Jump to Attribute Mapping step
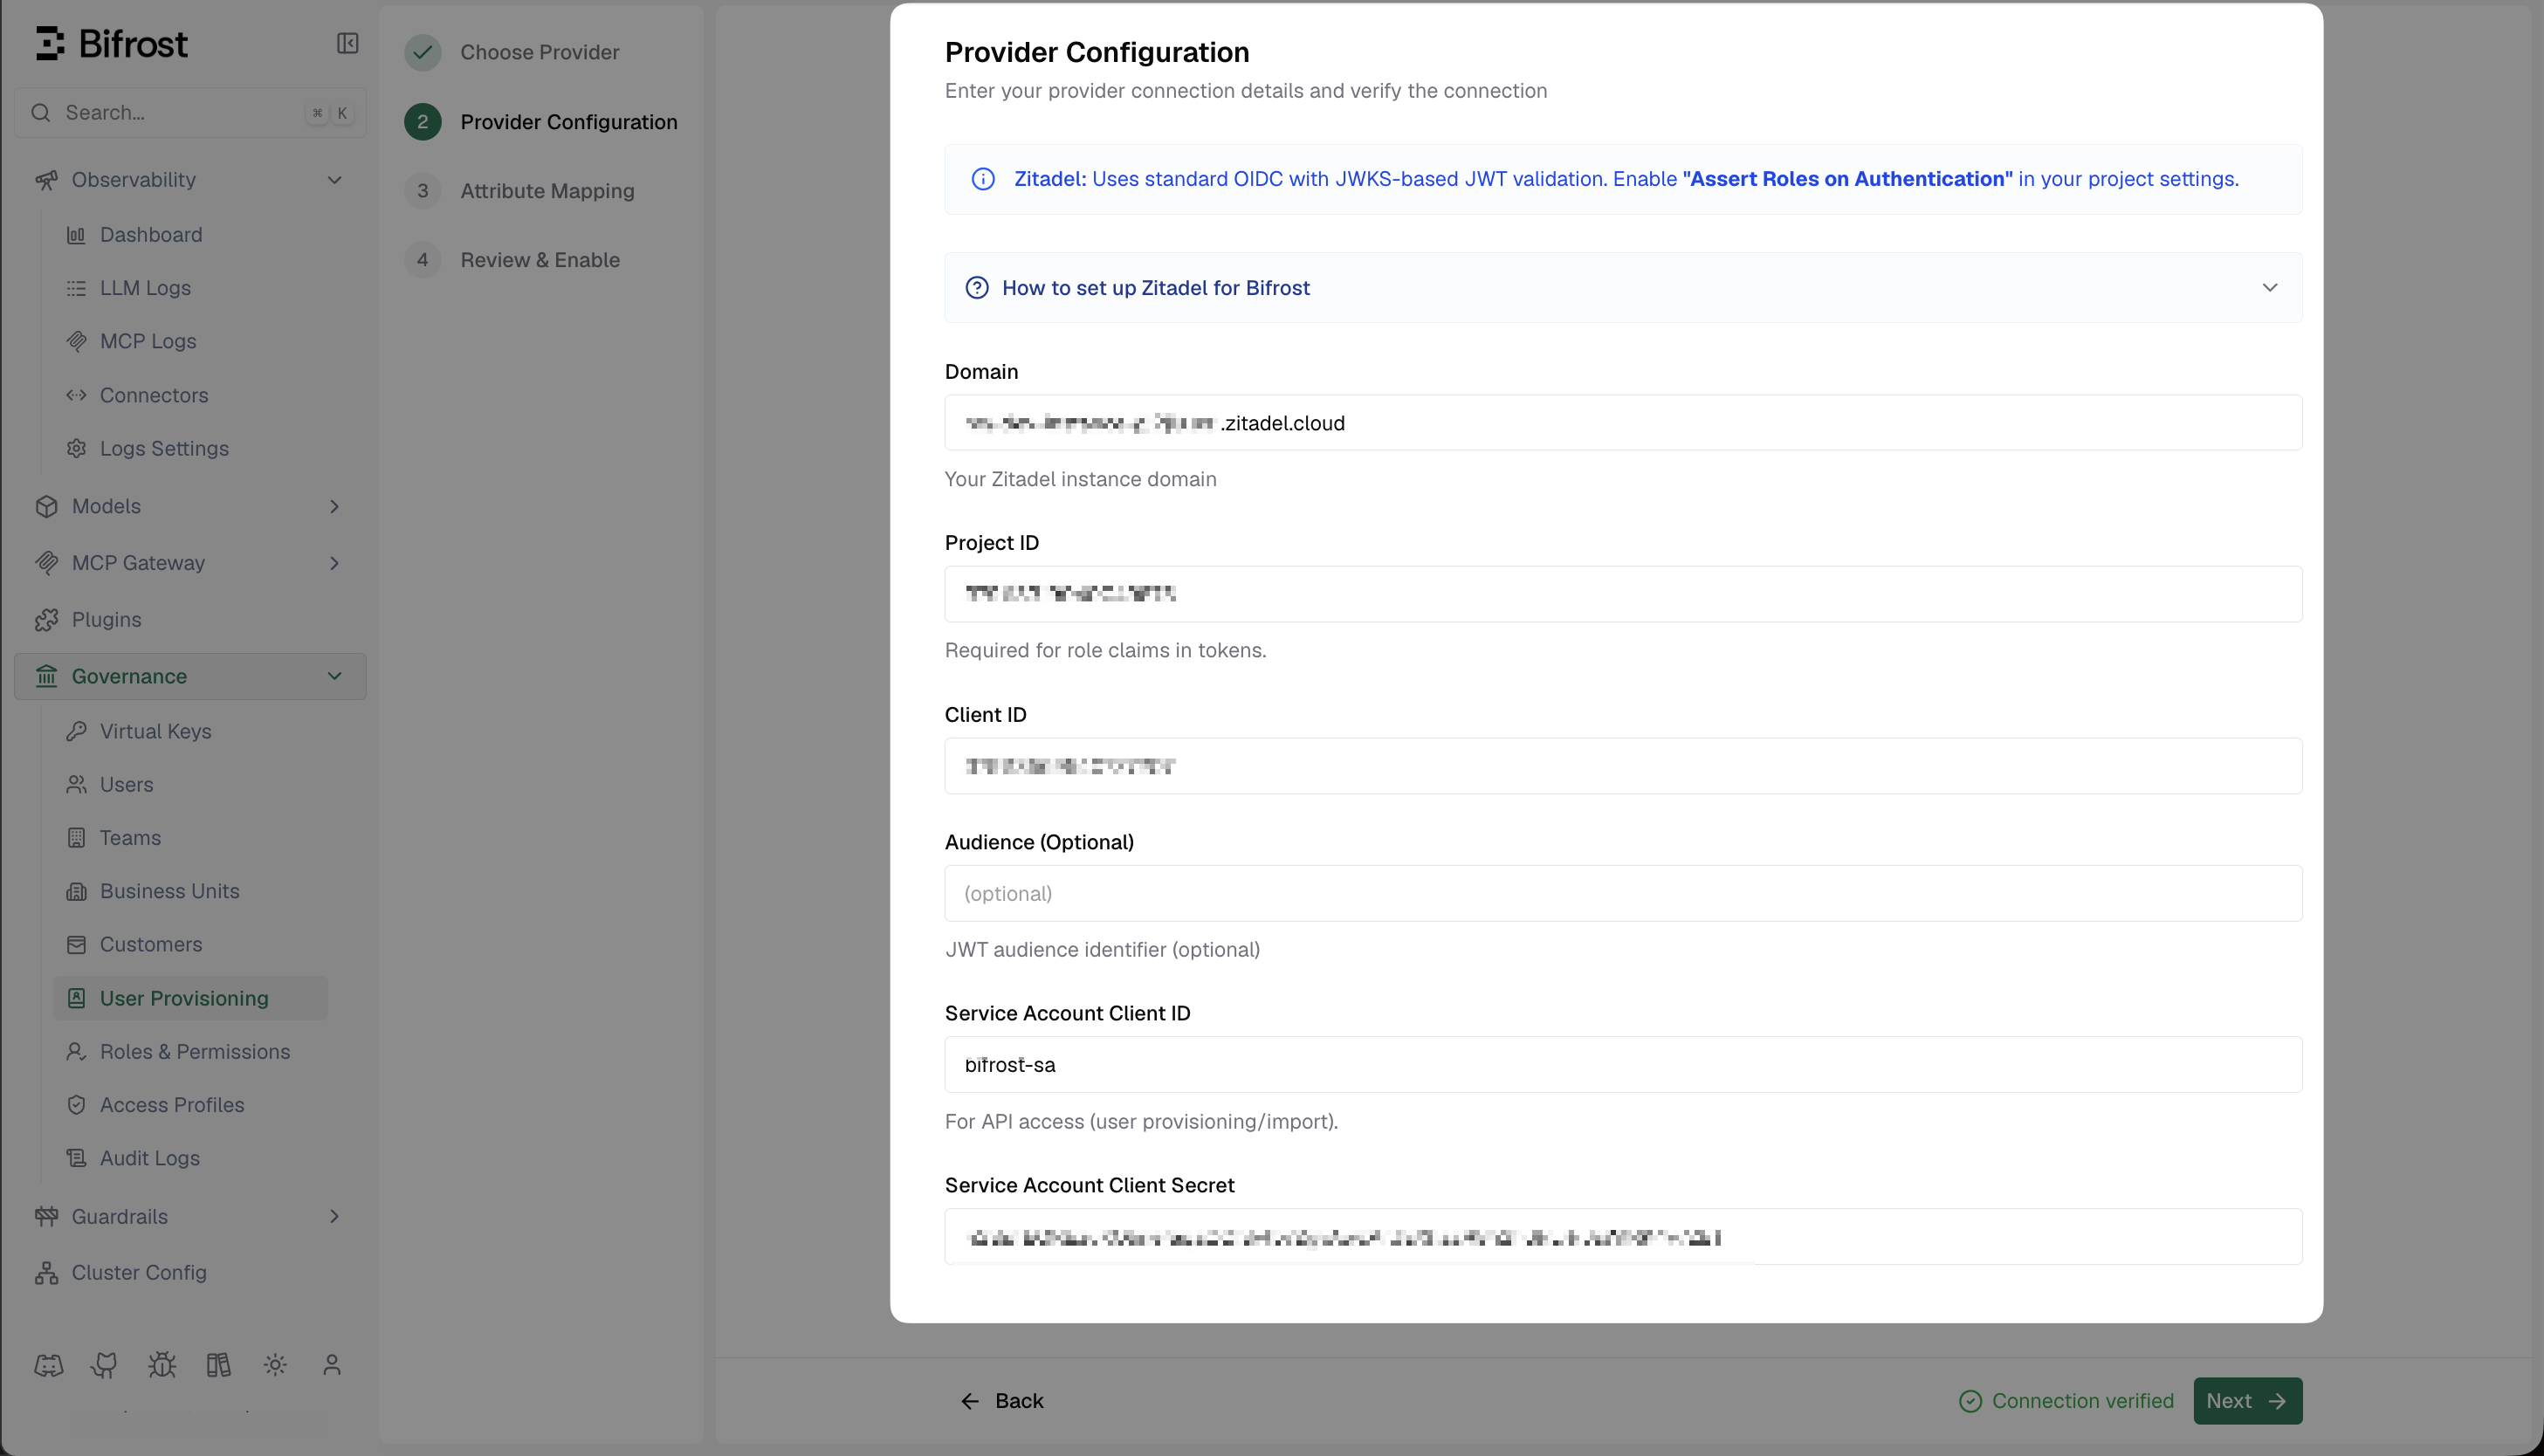Screen dimensions: 2544x1456 (x=520, y=191)
